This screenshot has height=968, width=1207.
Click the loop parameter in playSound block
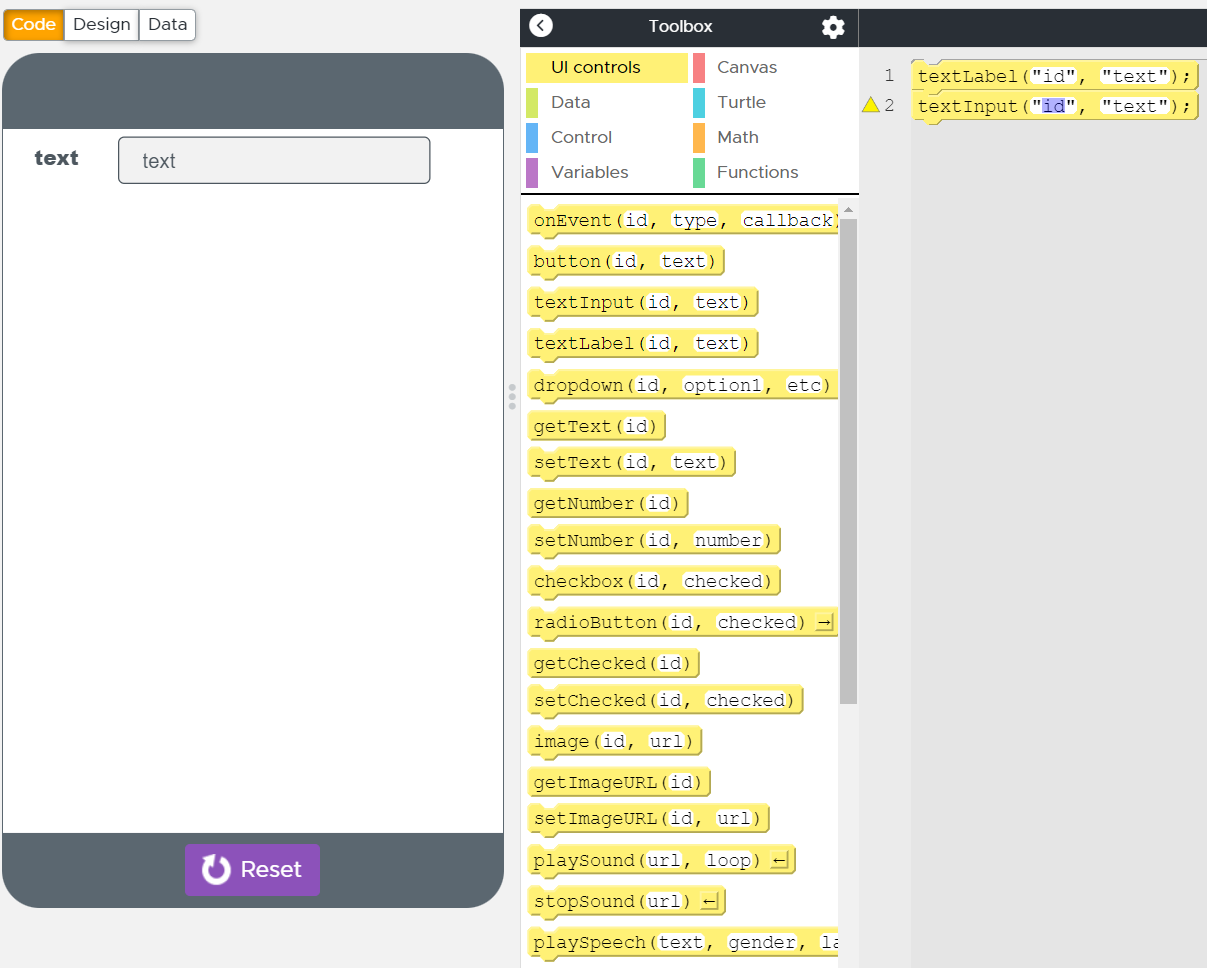[x=728, y=861]
